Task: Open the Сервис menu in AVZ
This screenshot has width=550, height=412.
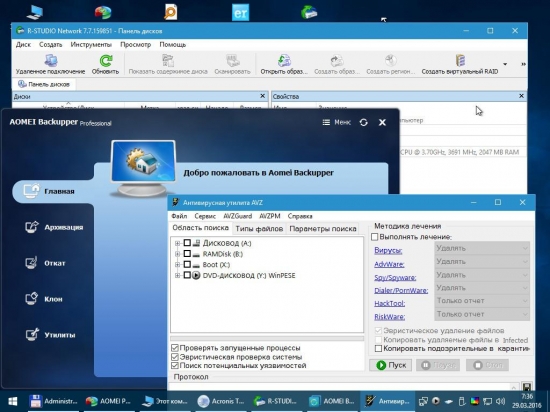Action: pos(205,216)
